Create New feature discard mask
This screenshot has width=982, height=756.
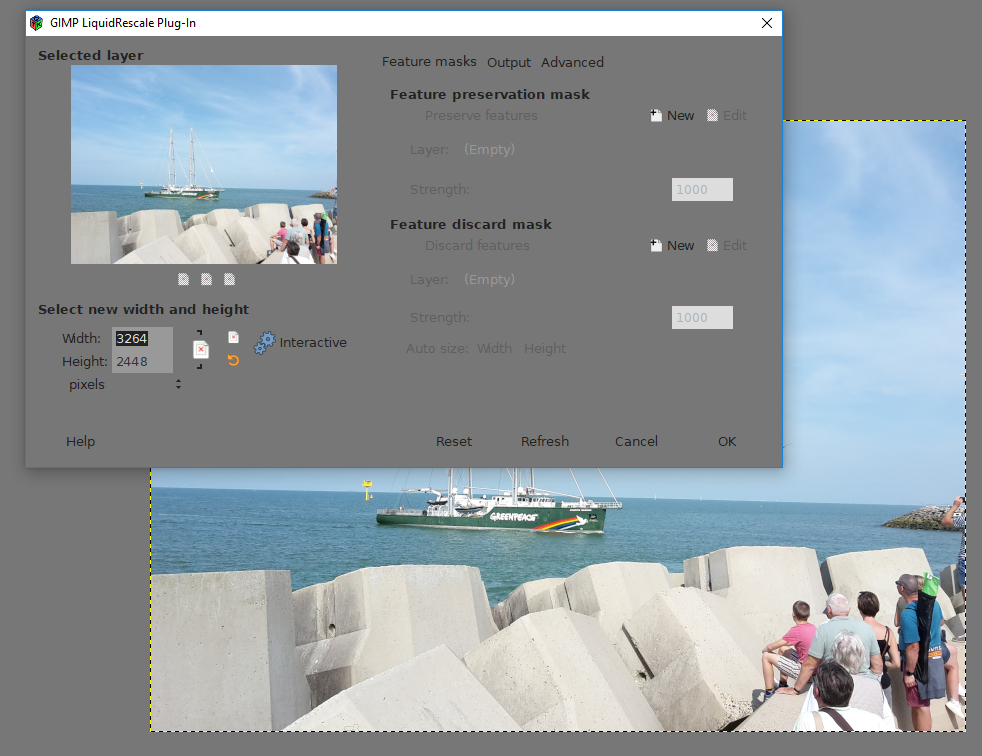672,246
